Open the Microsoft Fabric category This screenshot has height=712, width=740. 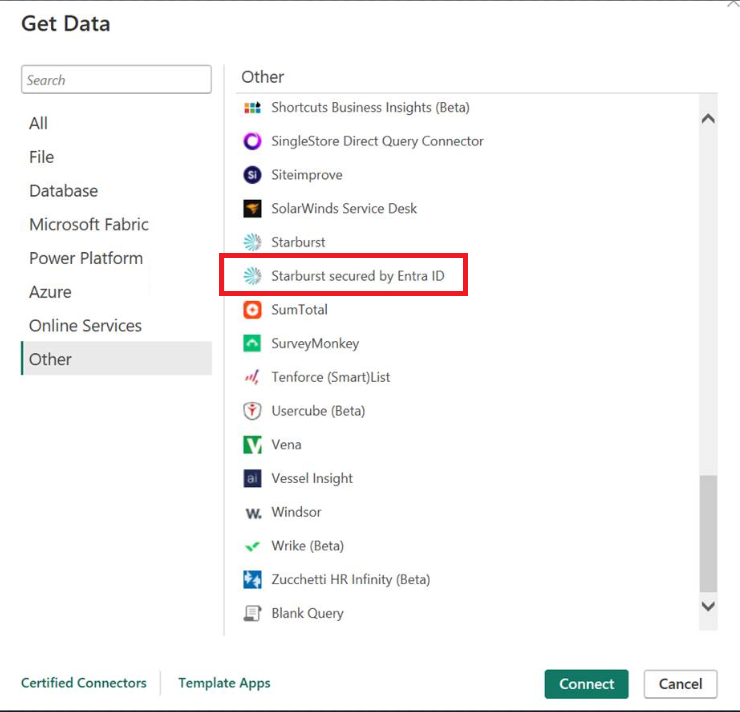[x=117, y=224]
